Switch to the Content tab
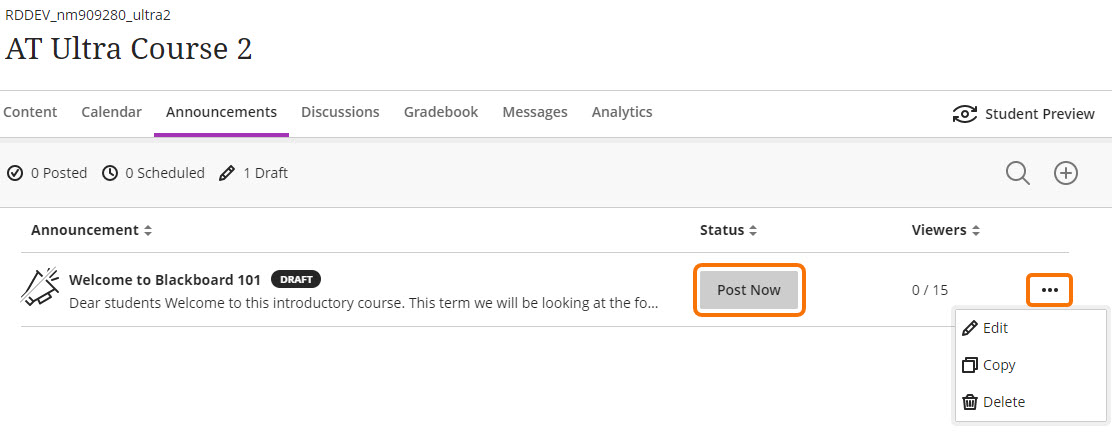The width and height of the screenshot is (1112, 434). point(30,112)
